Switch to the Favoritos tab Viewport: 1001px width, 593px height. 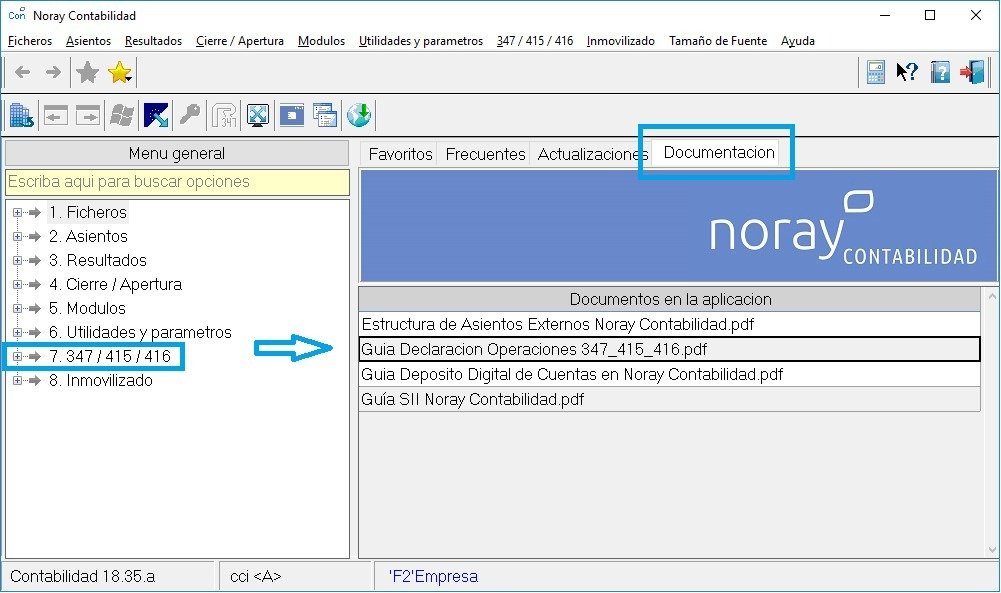400,154
